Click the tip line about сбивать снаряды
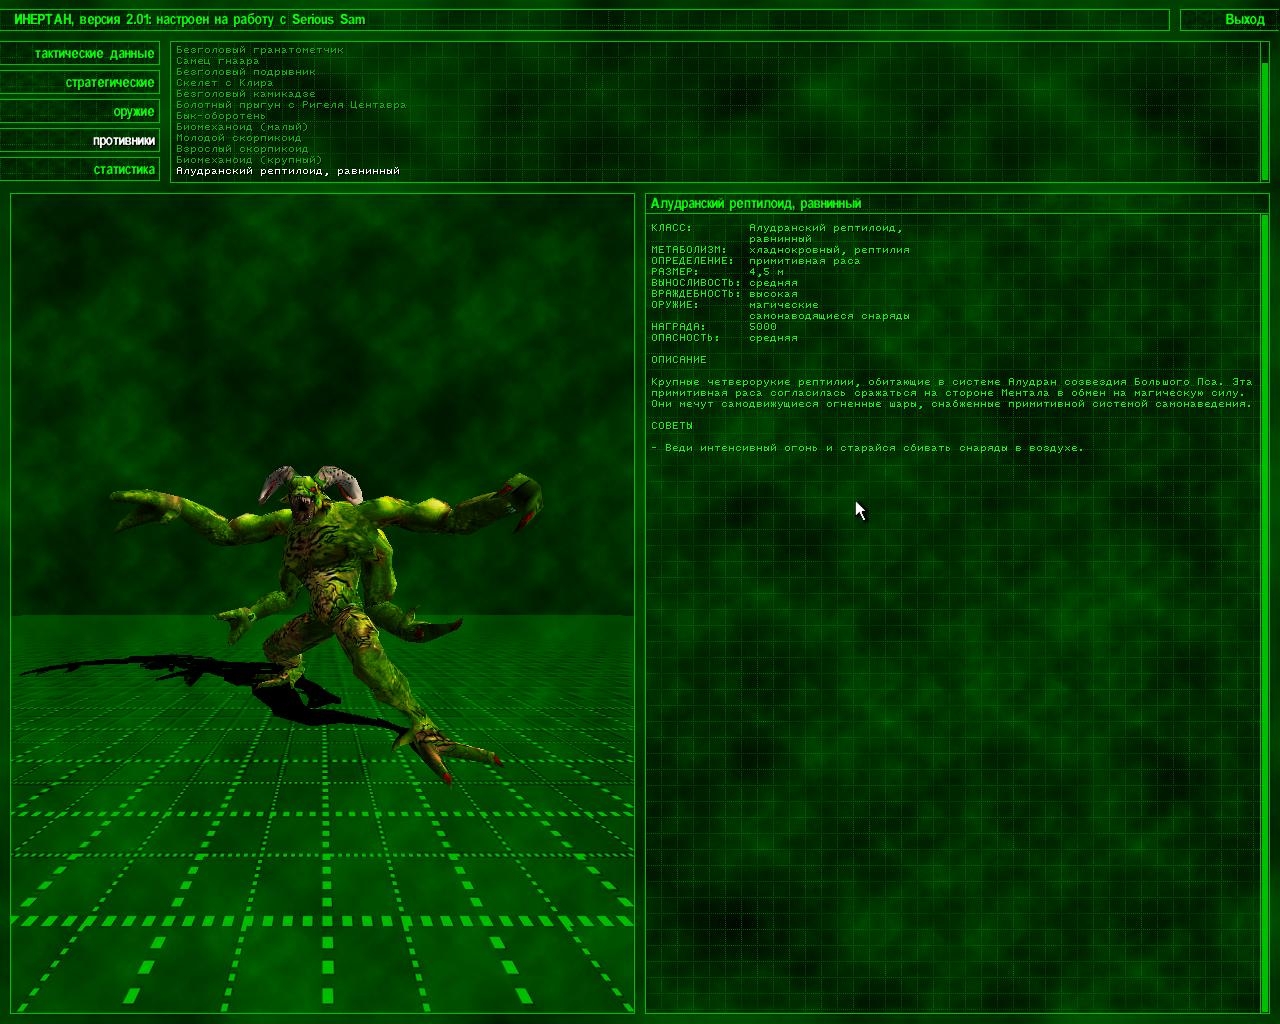This screenshot has width=1280, height=1024. click(x=867, y=447)
